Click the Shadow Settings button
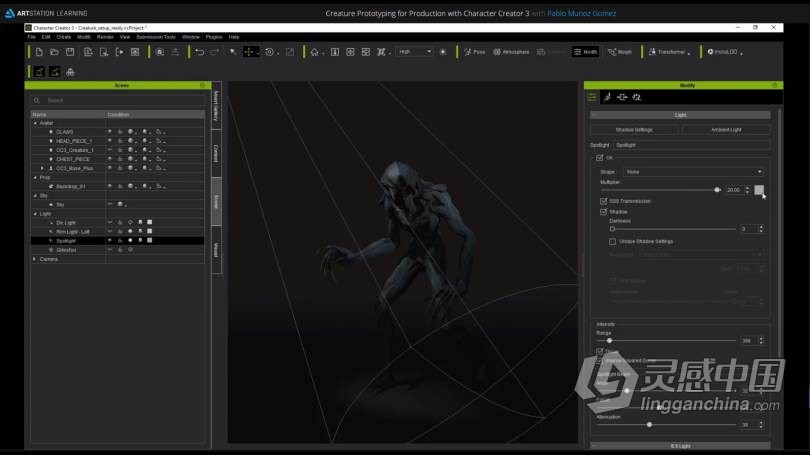Viewport: 810px width, 455px height. [x=634, y=130]
